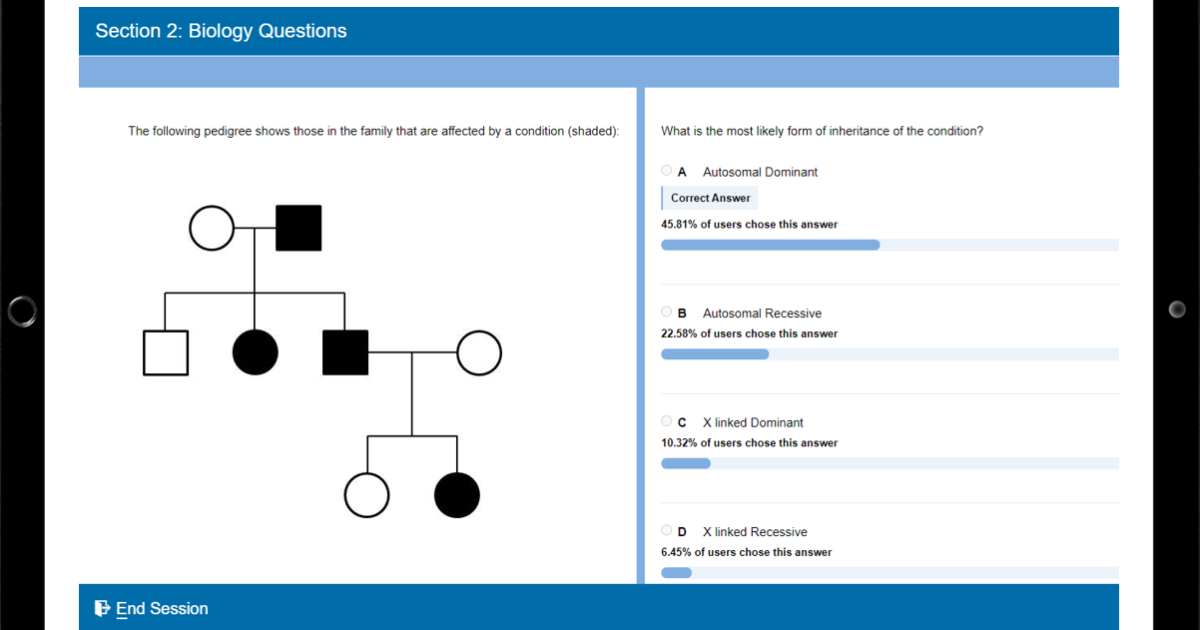The height and width of the screenshot is (630, 1200).
Task: Click the shaded circle in second generation
Action: tap(255, 353)
